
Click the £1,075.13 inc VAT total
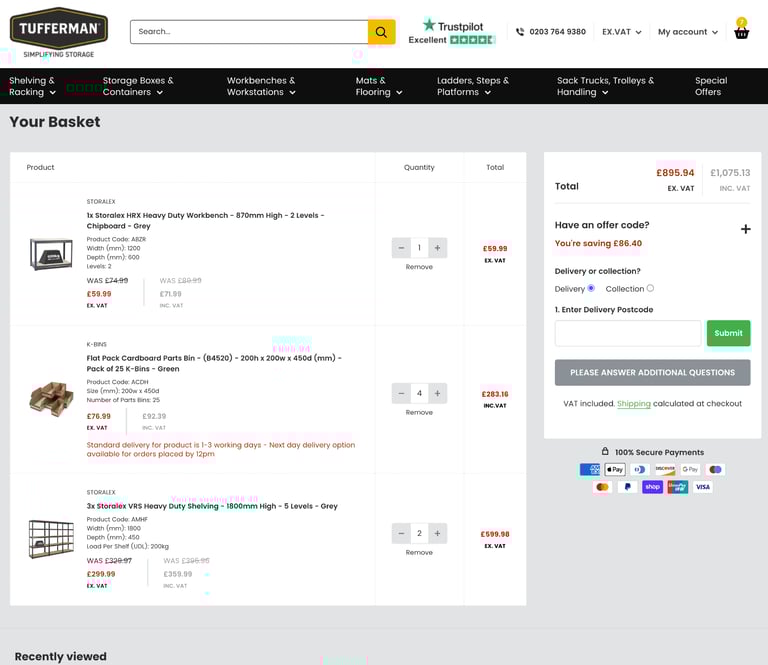pos(730,173)
